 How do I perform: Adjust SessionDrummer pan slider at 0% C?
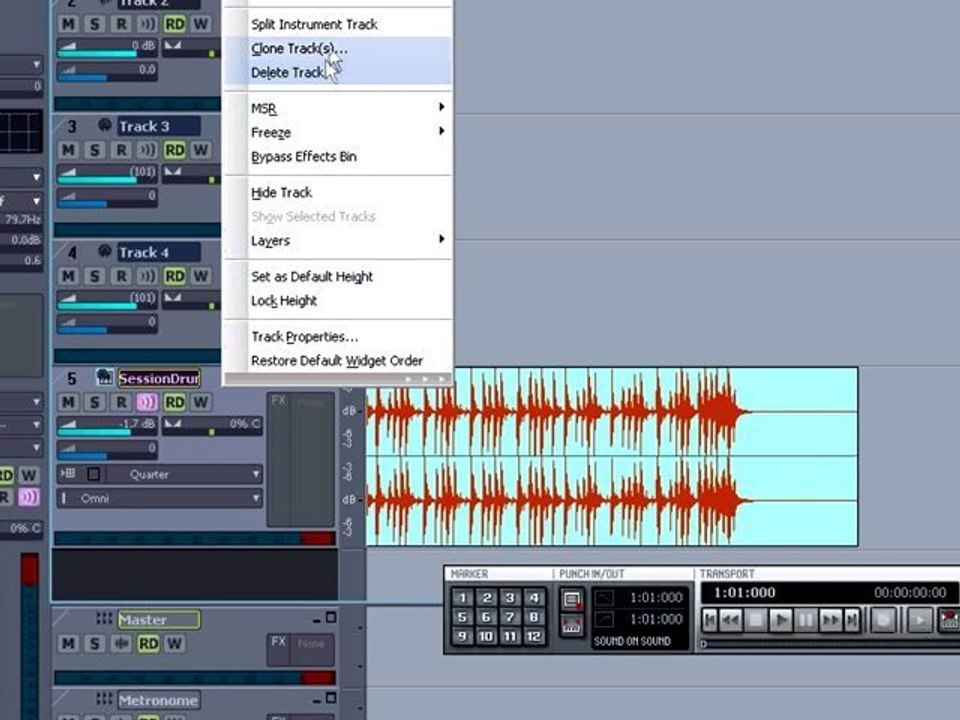pos(212,424)
